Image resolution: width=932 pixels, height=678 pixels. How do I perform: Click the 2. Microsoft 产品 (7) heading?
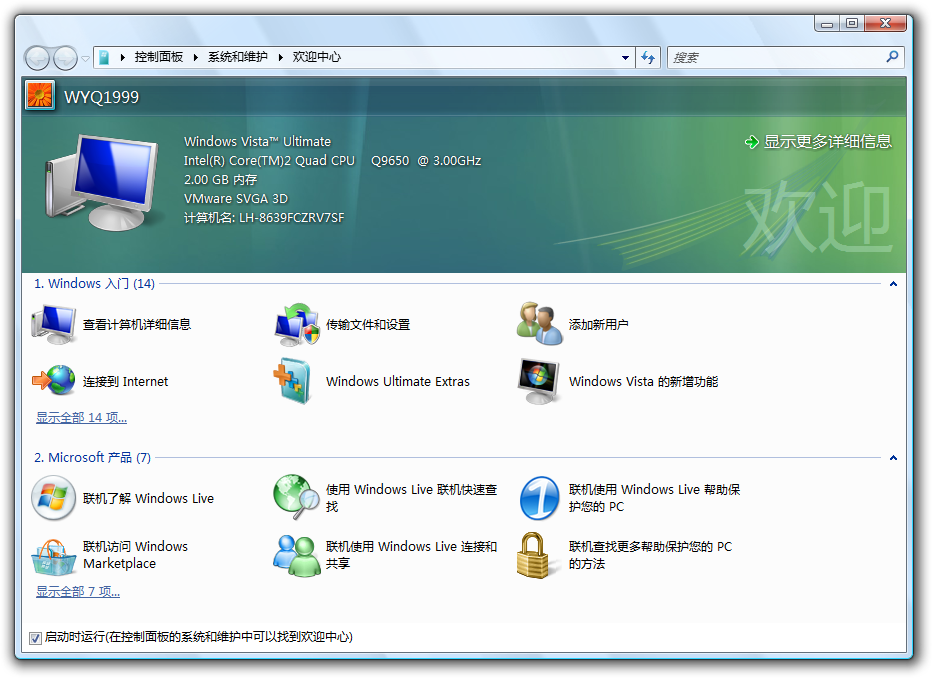point(92,458)
